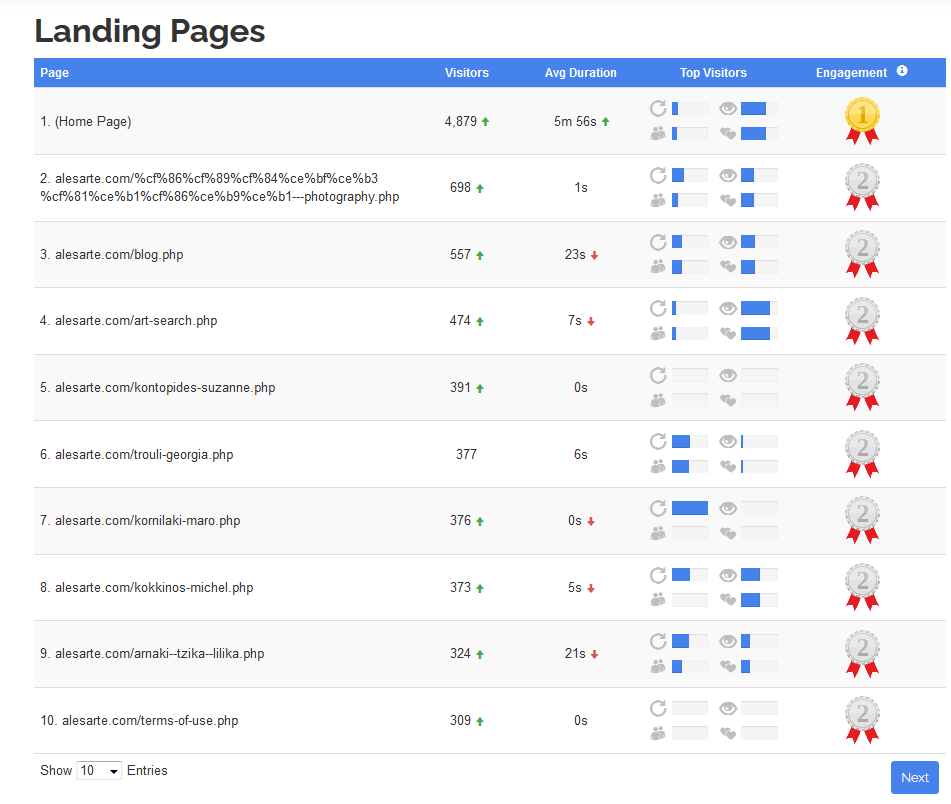
Task: Click hearts icon in terms-of-use.php row
Action: [x=728, y=733]
